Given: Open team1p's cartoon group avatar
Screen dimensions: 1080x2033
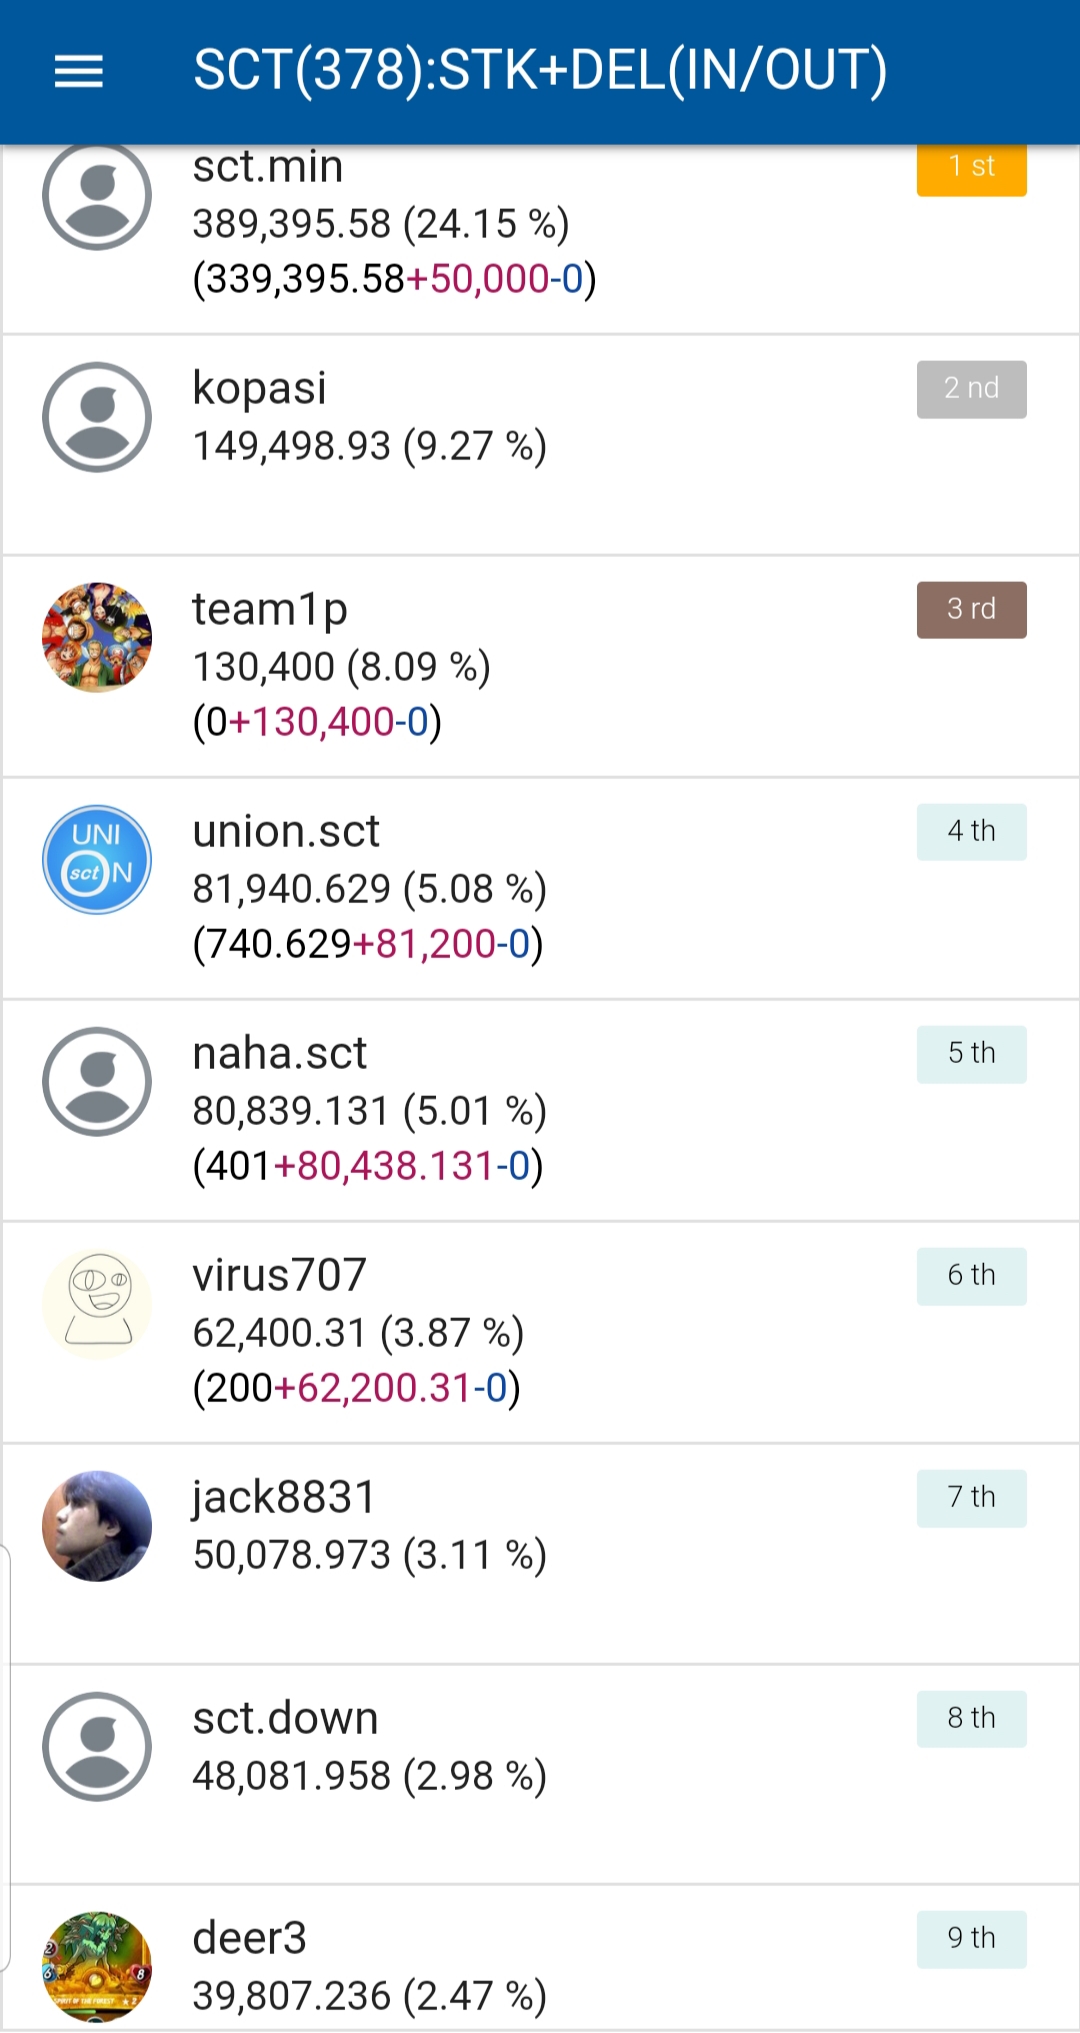Looking at the screenshot, I should [x=97, y=638].
